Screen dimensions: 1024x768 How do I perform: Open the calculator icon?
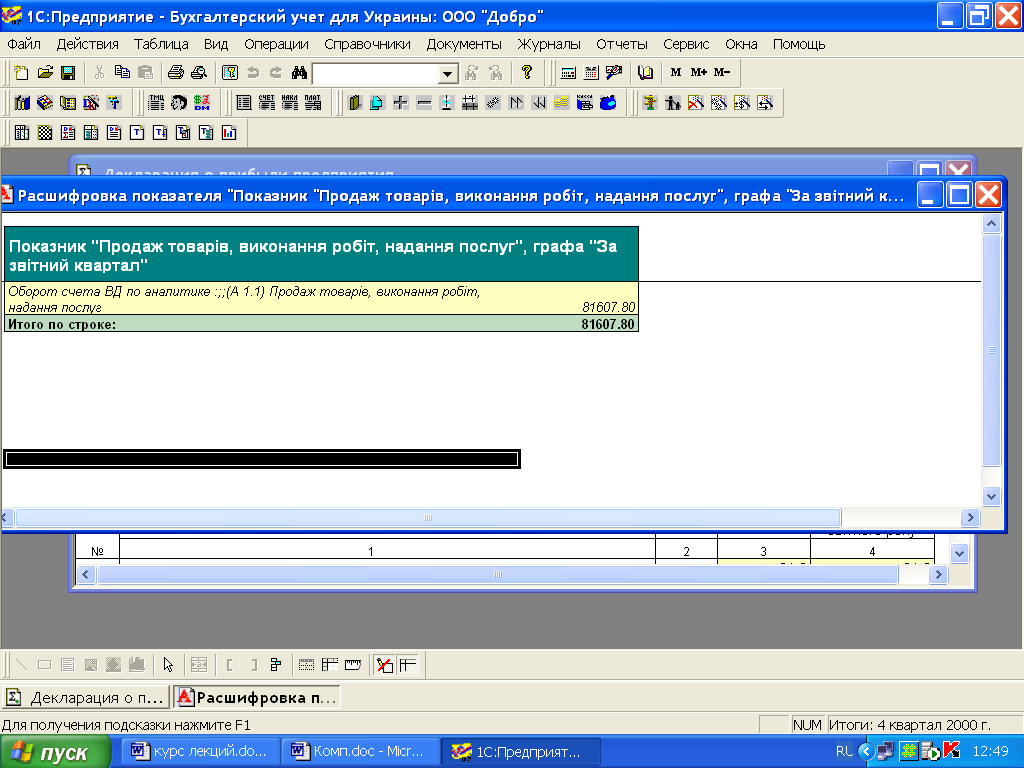[x=568, y=72]
